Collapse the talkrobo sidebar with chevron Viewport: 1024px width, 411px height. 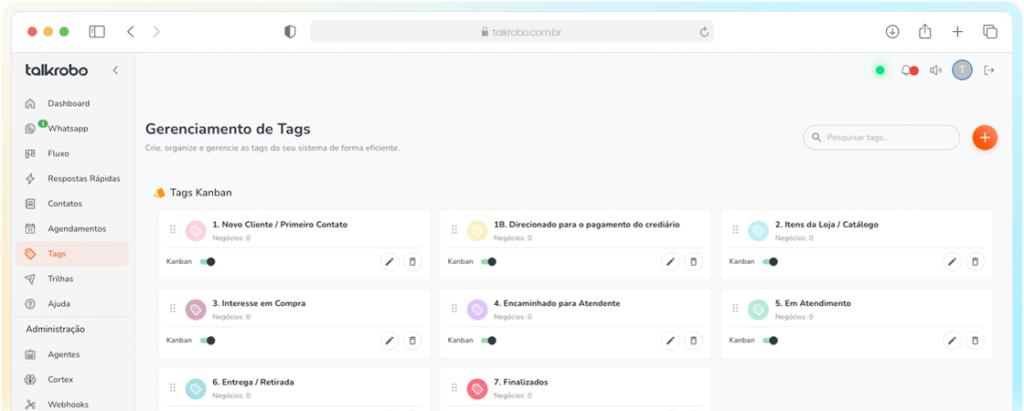point(115,70)
